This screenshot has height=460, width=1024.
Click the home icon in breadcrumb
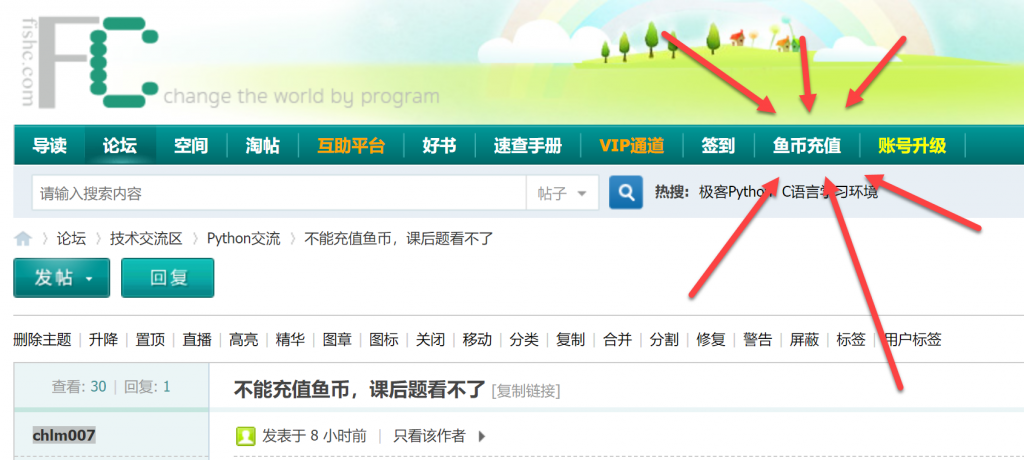pyautogui.click(x=23, y=239)
